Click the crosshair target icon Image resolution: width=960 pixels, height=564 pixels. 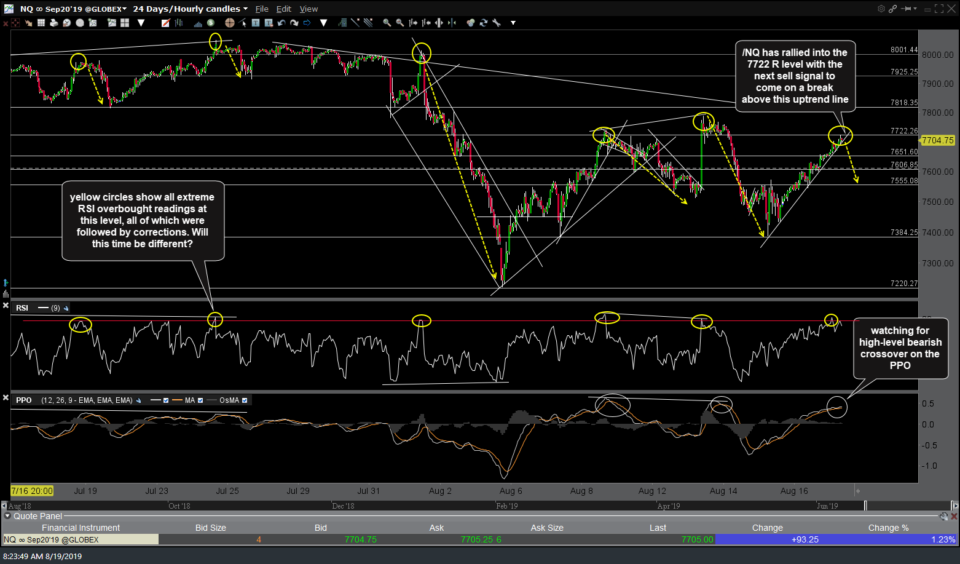click(x=230, y=23)
